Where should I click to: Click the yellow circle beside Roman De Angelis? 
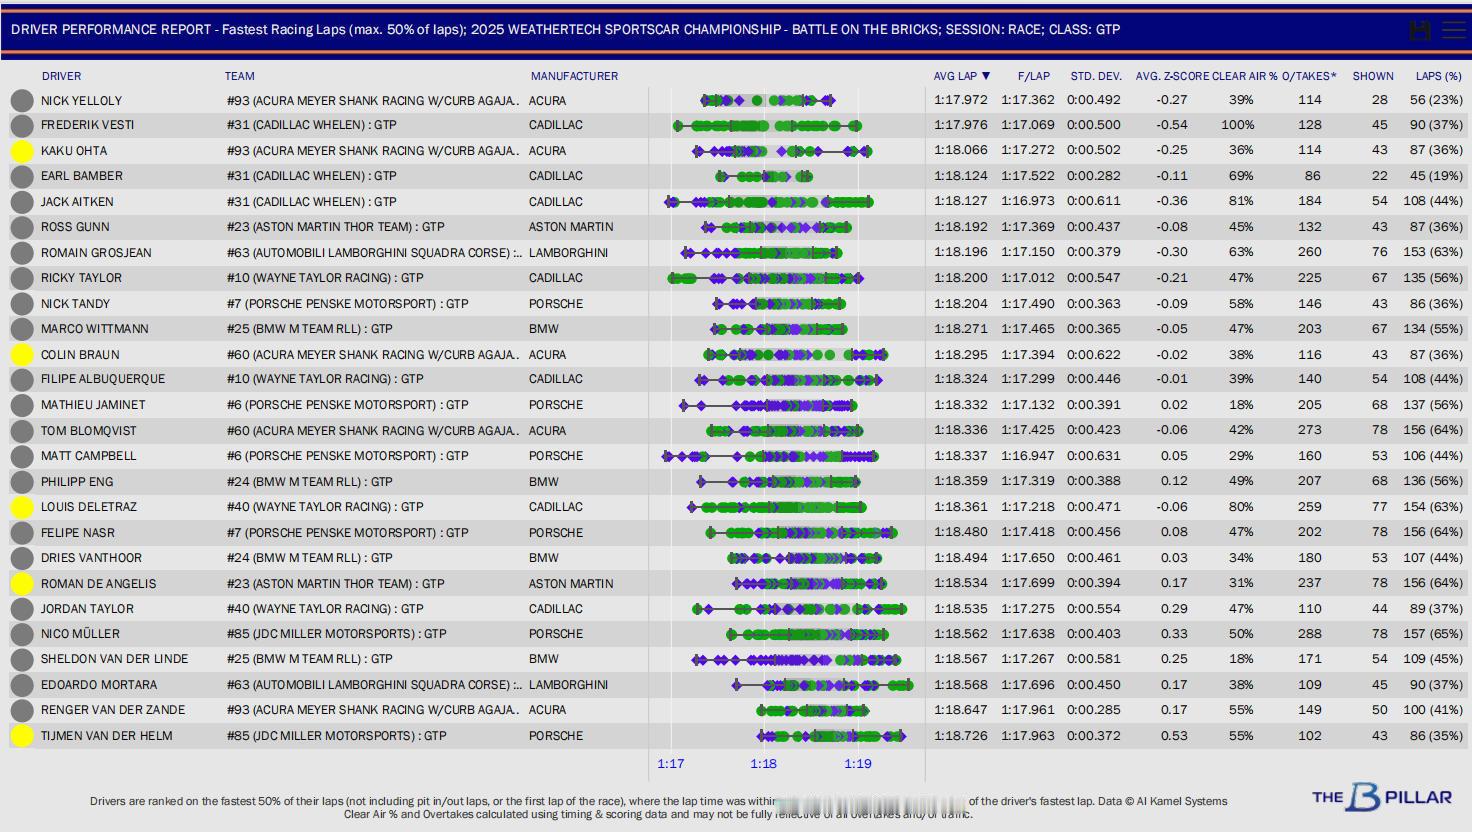22,584
